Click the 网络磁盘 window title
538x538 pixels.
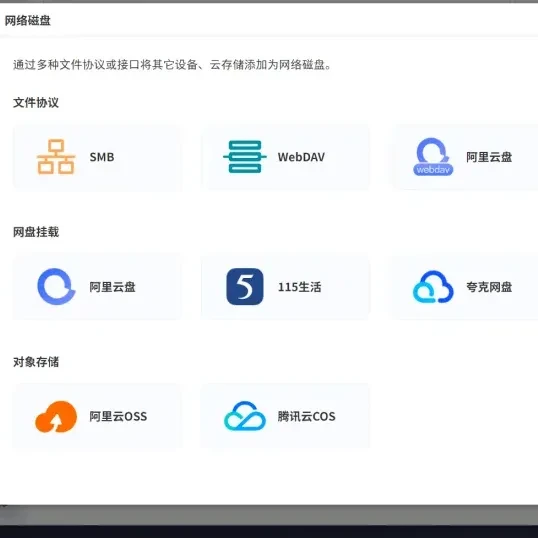[x=27, y=21]
